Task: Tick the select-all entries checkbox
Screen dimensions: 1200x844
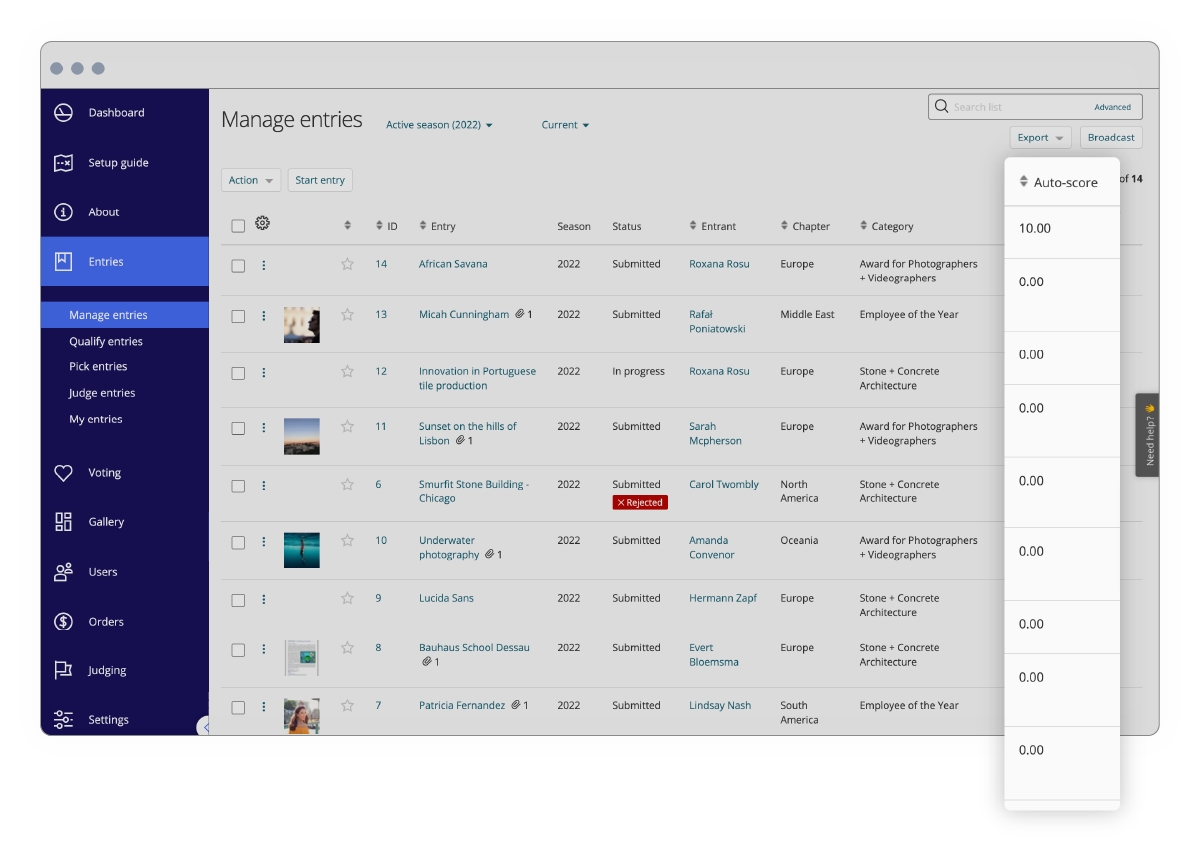Action: point(238,226)
